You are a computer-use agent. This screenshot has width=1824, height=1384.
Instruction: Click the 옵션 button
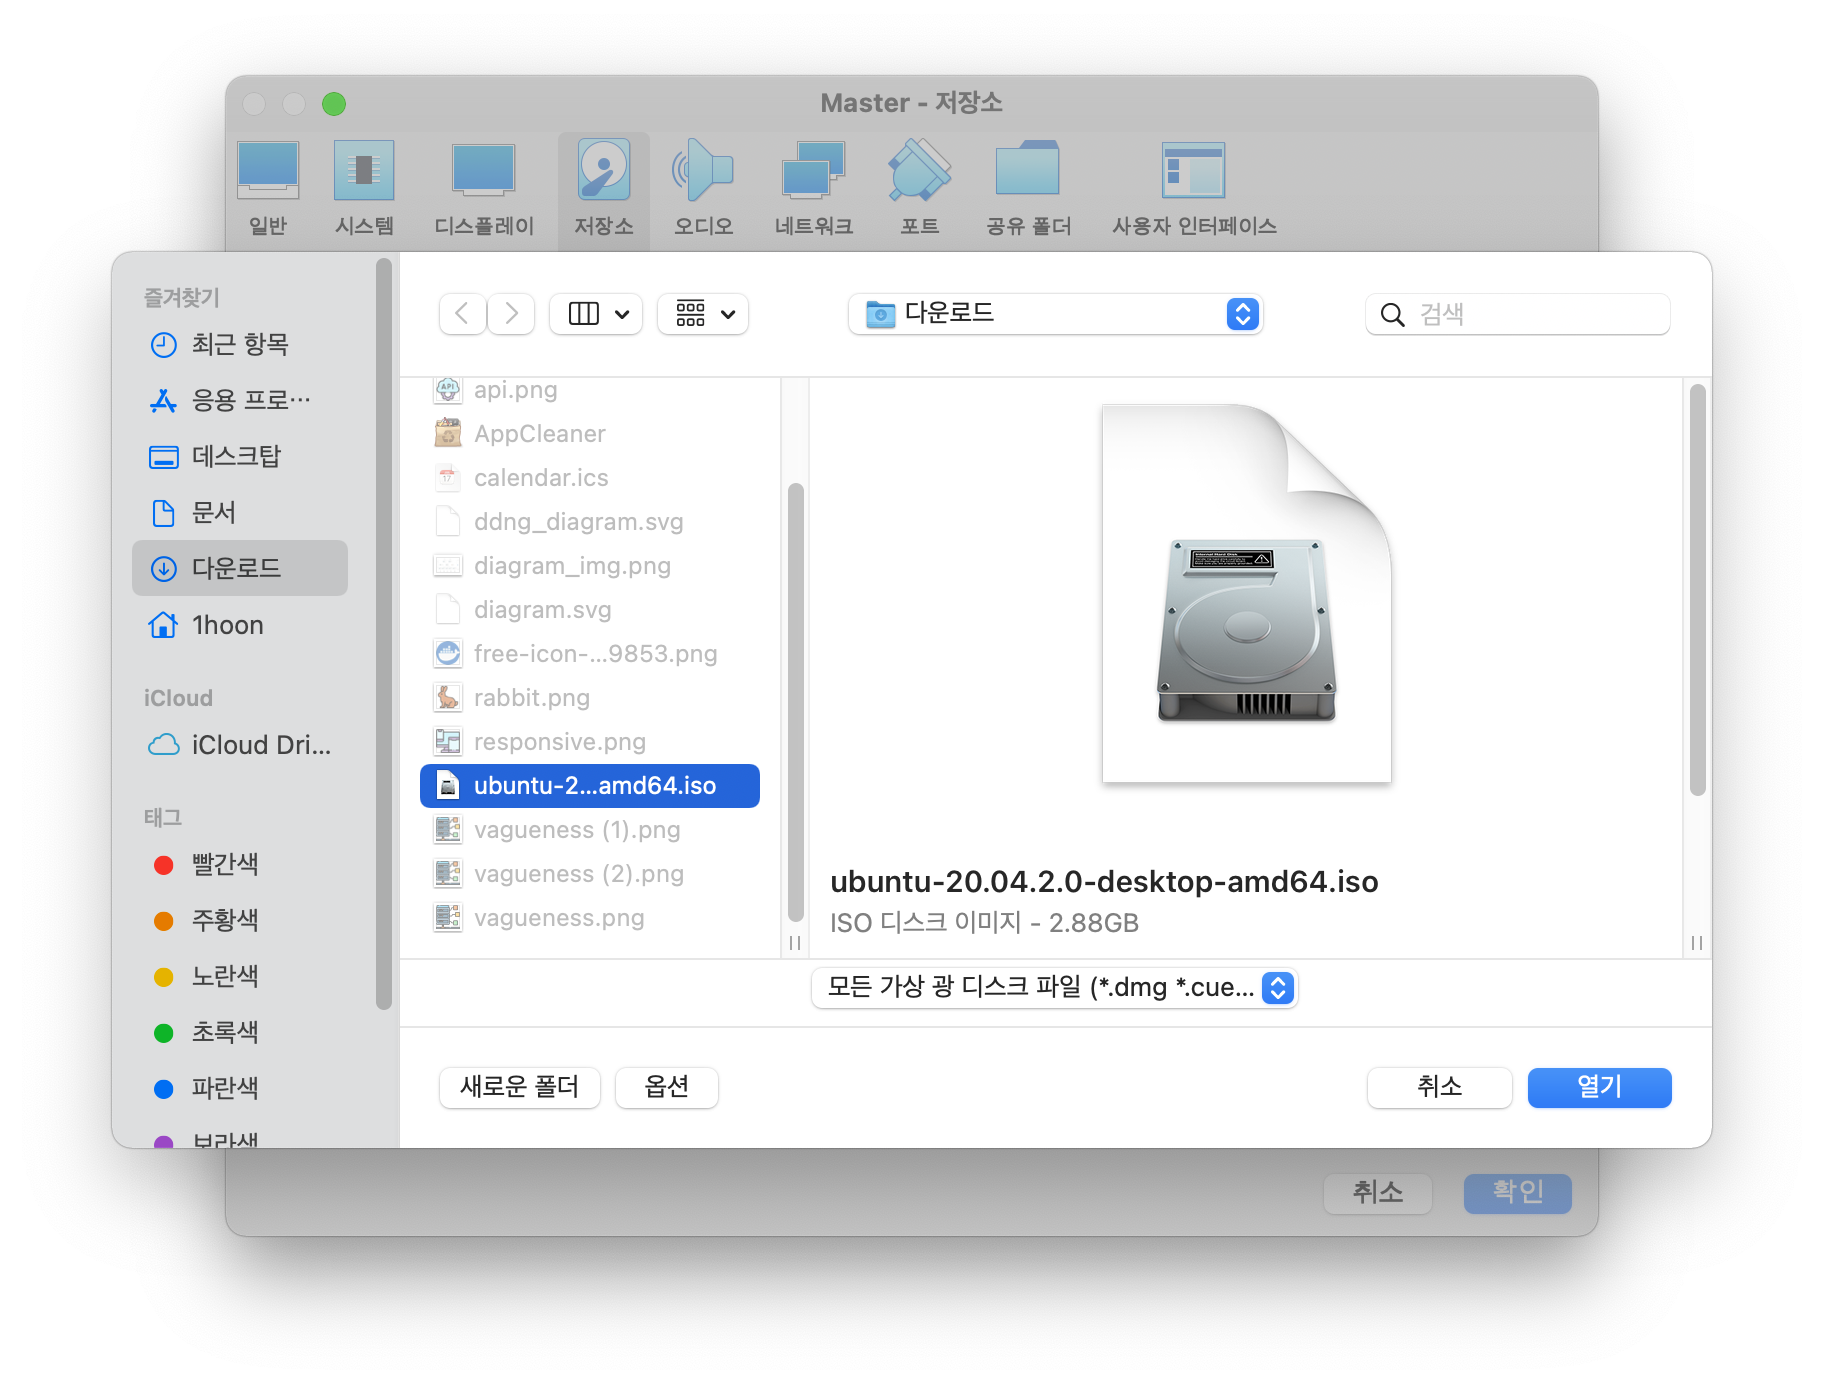point(667,1088)
